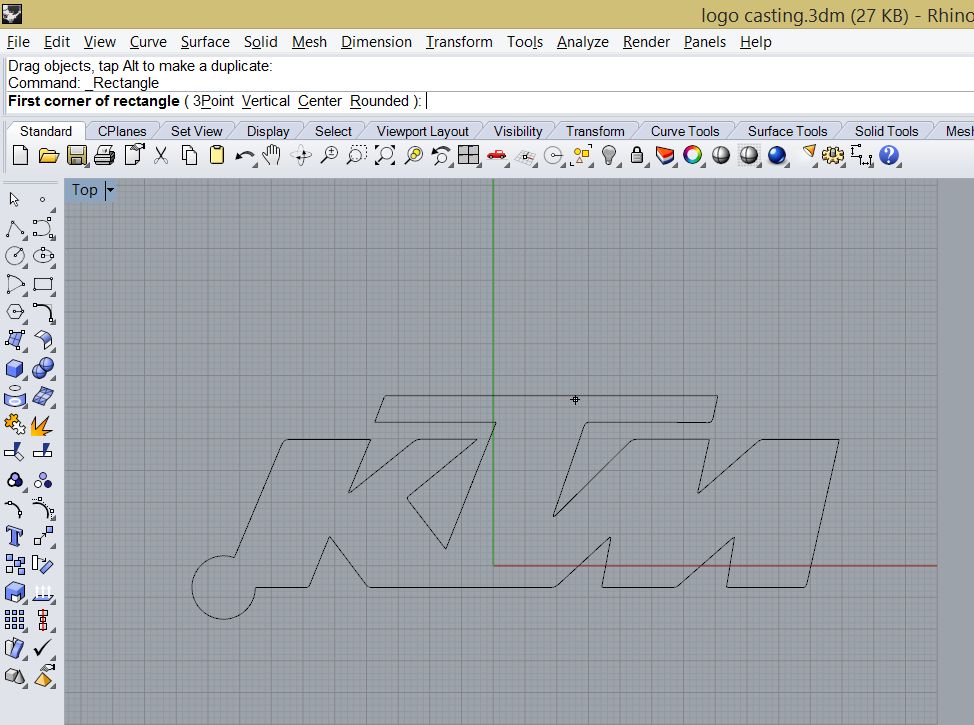This screenshot has height=725, width=974.
Task: Click the Zoom Extents icon
Action: click(x=385, y=155)
